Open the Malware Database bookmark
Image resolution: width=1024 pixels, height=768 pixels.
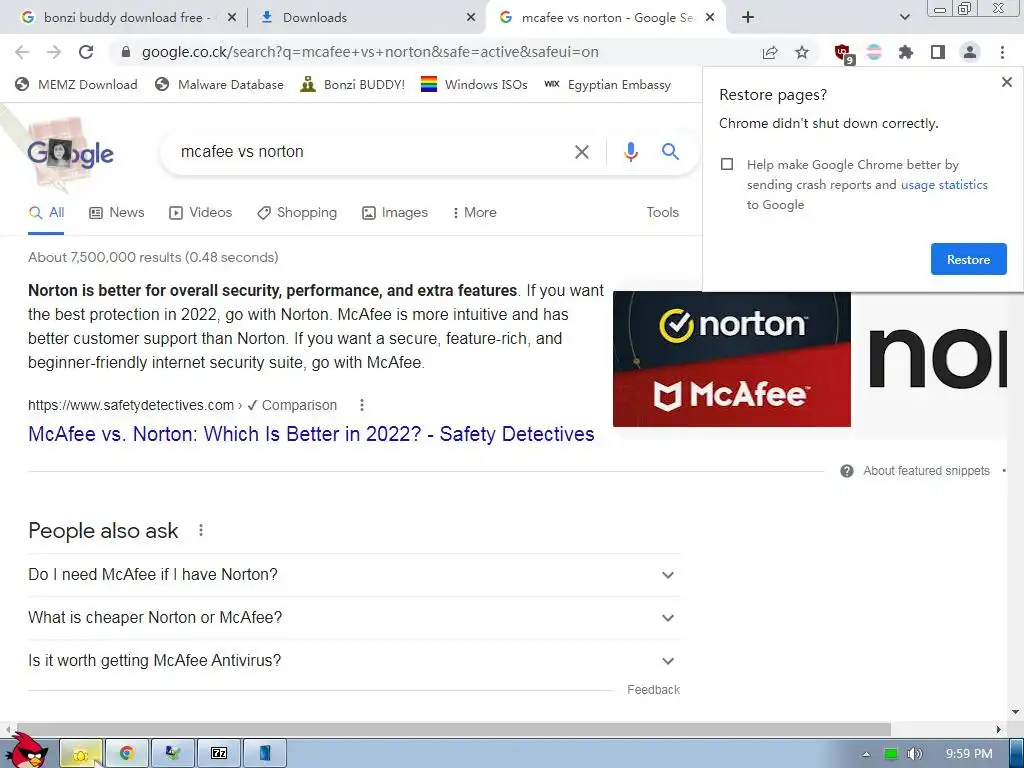coord(219,85)
